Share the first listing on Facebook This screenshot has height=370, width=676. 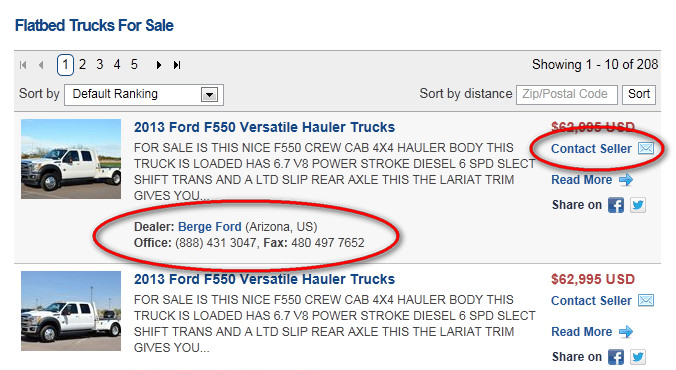tap(616, 205)
